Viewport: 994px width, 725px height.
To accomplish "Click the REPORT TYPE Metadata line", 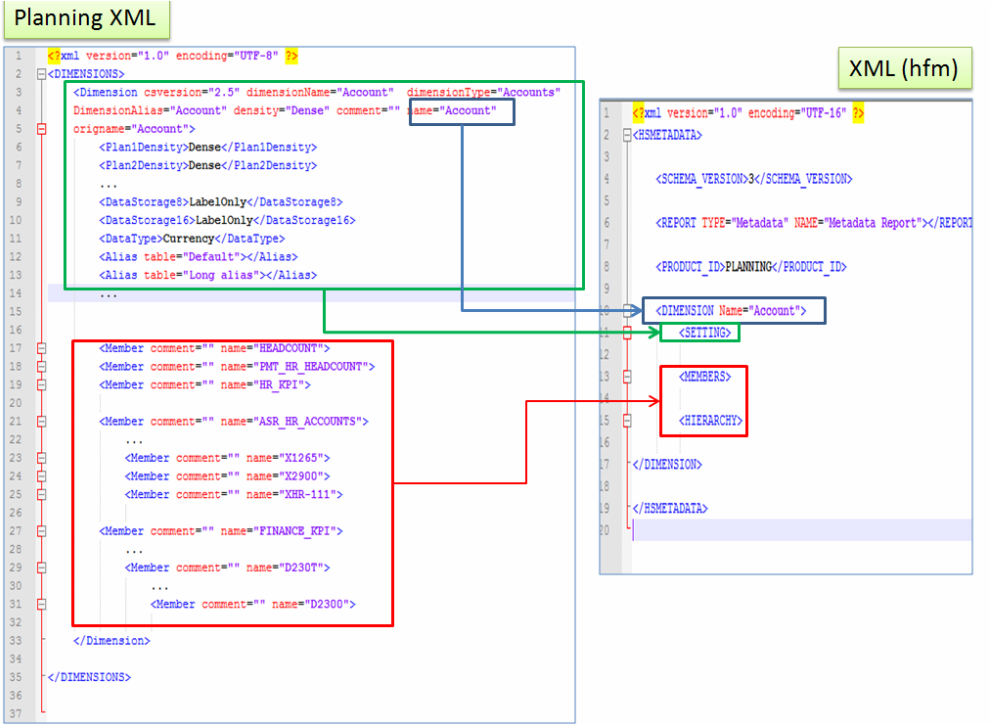I will 800,223.
